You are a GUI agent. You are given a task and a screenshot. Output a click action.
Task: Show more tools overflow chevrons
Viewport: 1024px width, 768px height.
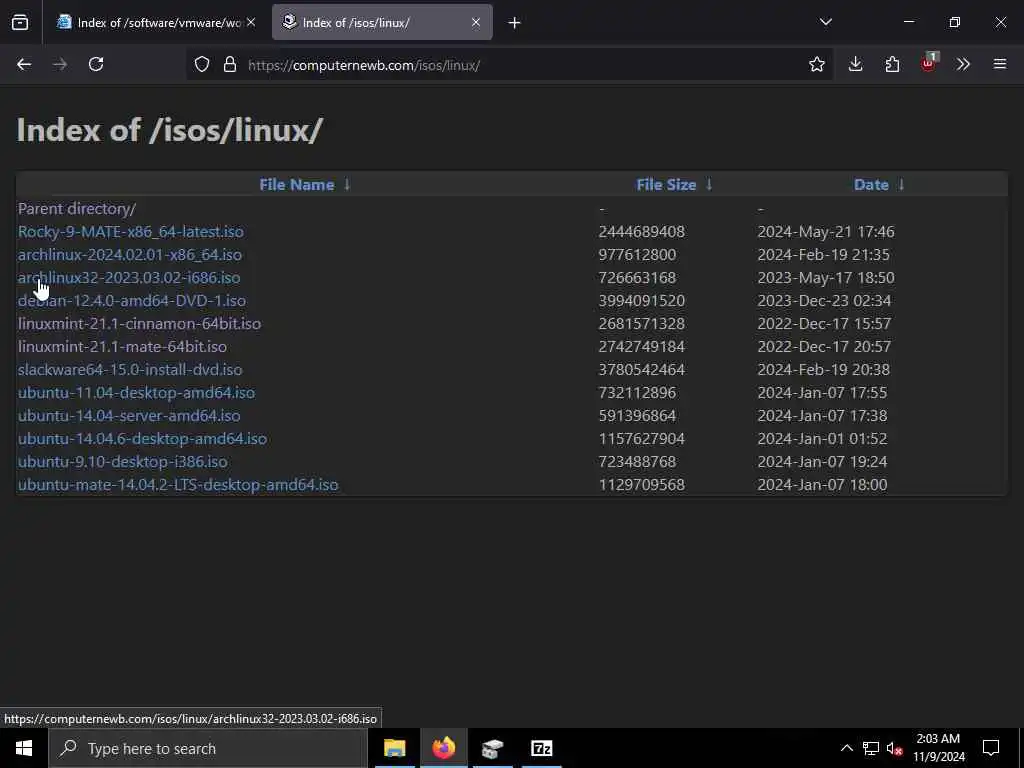tap(963, 64)
